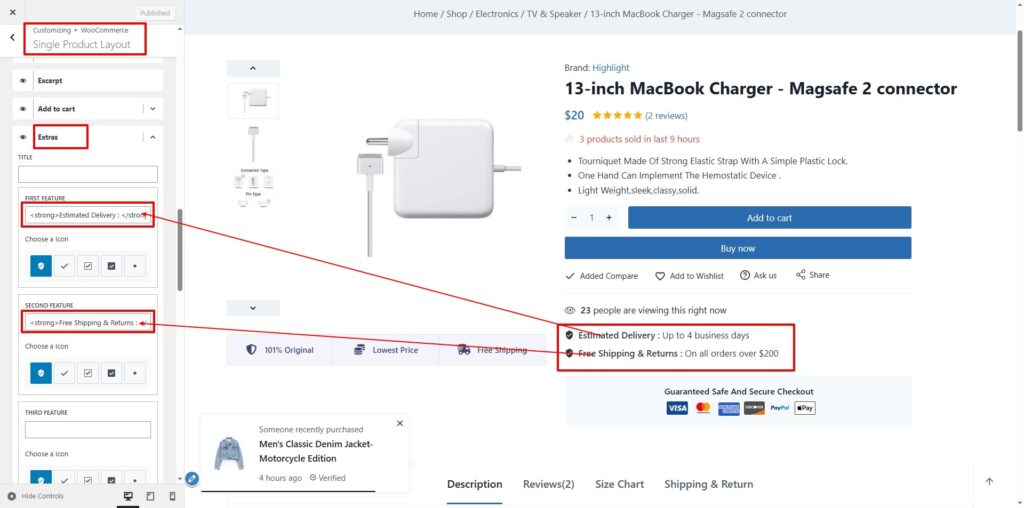1024x508 pixels.
Task: Click the Third Feature text field
Action: [x=88, y=430]
